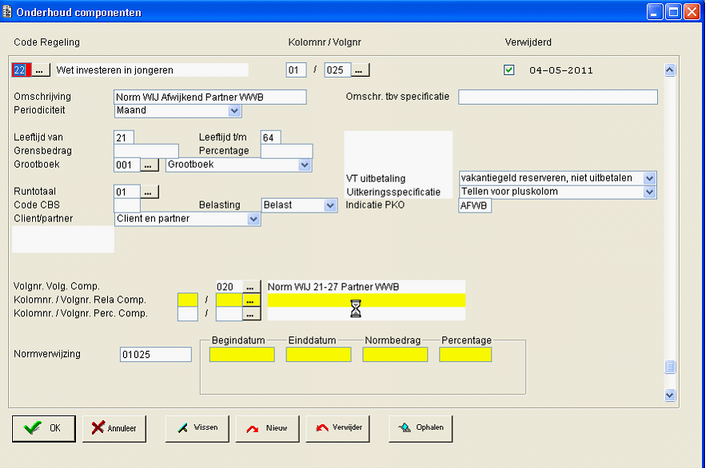Image resolution: width=706 pixels, height=469 pixels.
Task: Click the Ophalen button
Action: click(421, 428)
